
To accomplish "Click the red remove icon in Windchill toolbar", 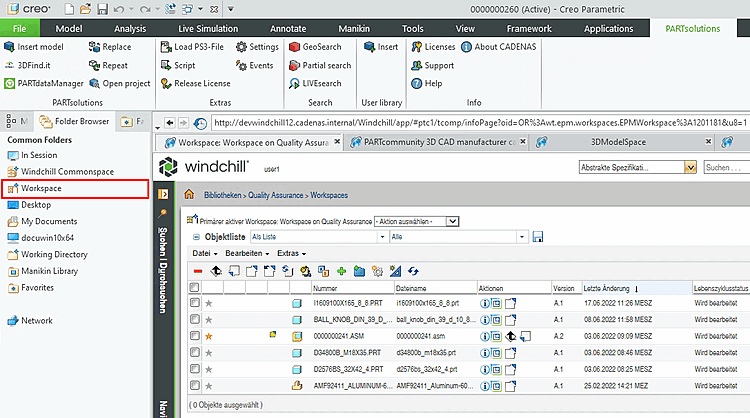I will [198, 270].
